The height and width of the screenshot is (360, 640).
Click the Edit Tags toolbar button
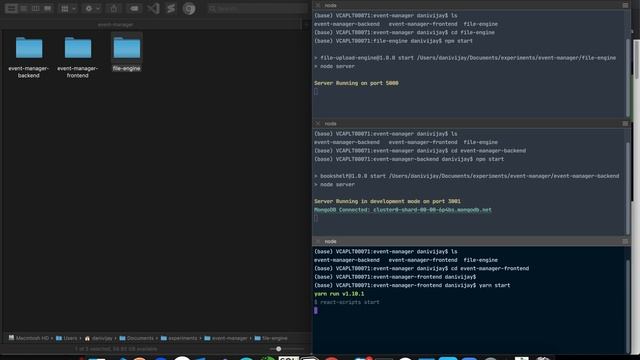[134, 8]
